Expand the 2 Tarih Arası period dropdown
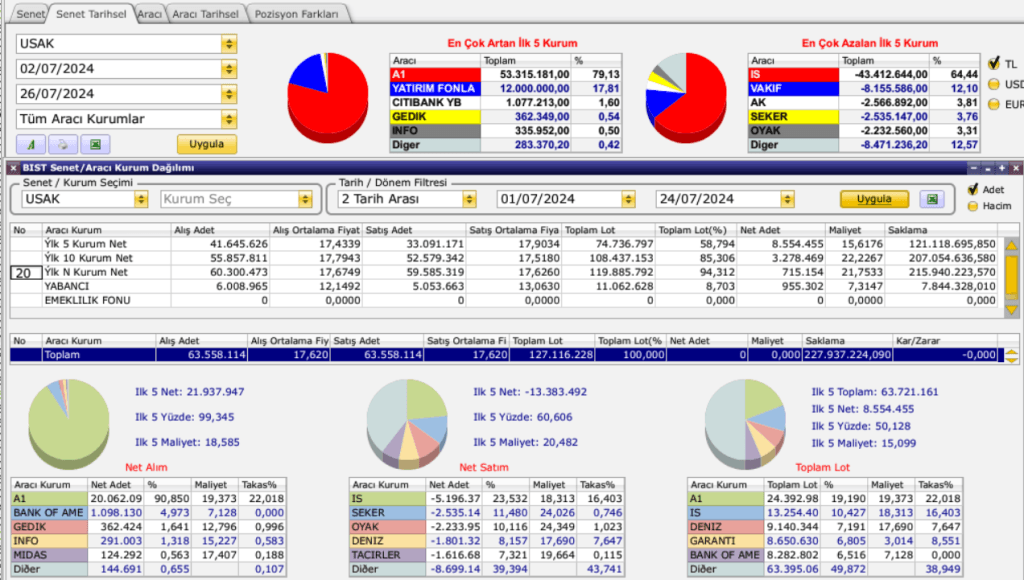The height and width of the screenshot is (580, 1024). point(469,199)
